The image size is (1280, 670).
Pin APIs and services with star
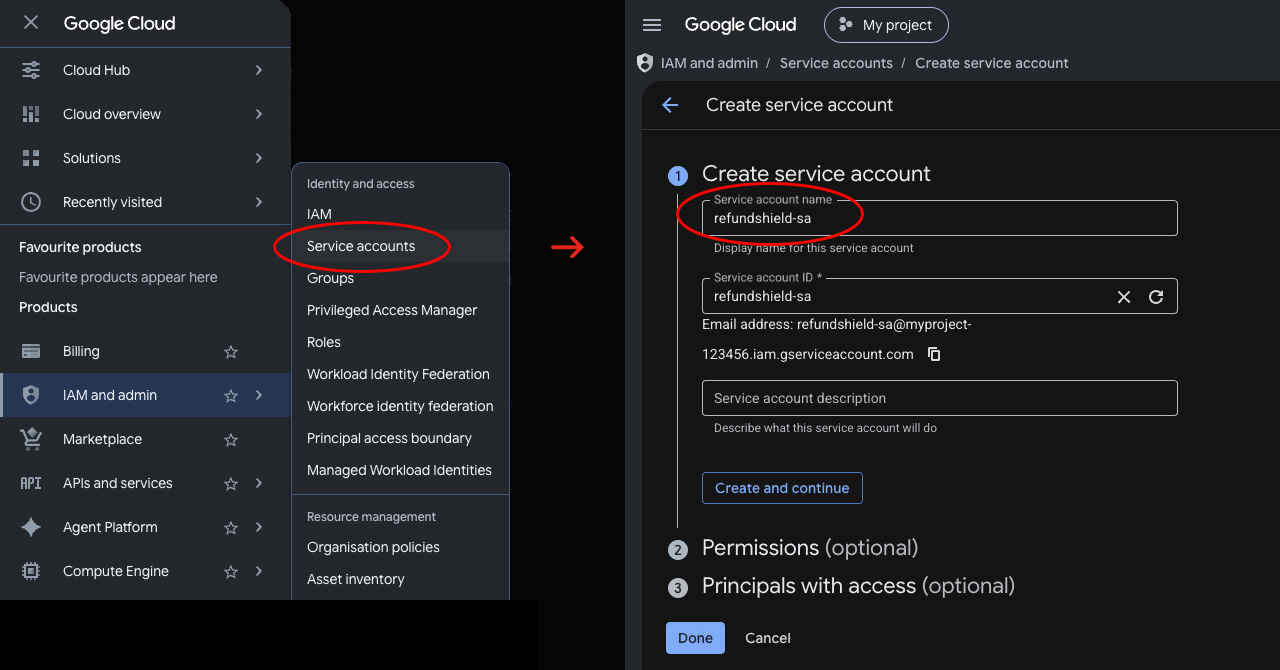coord(231,483)
